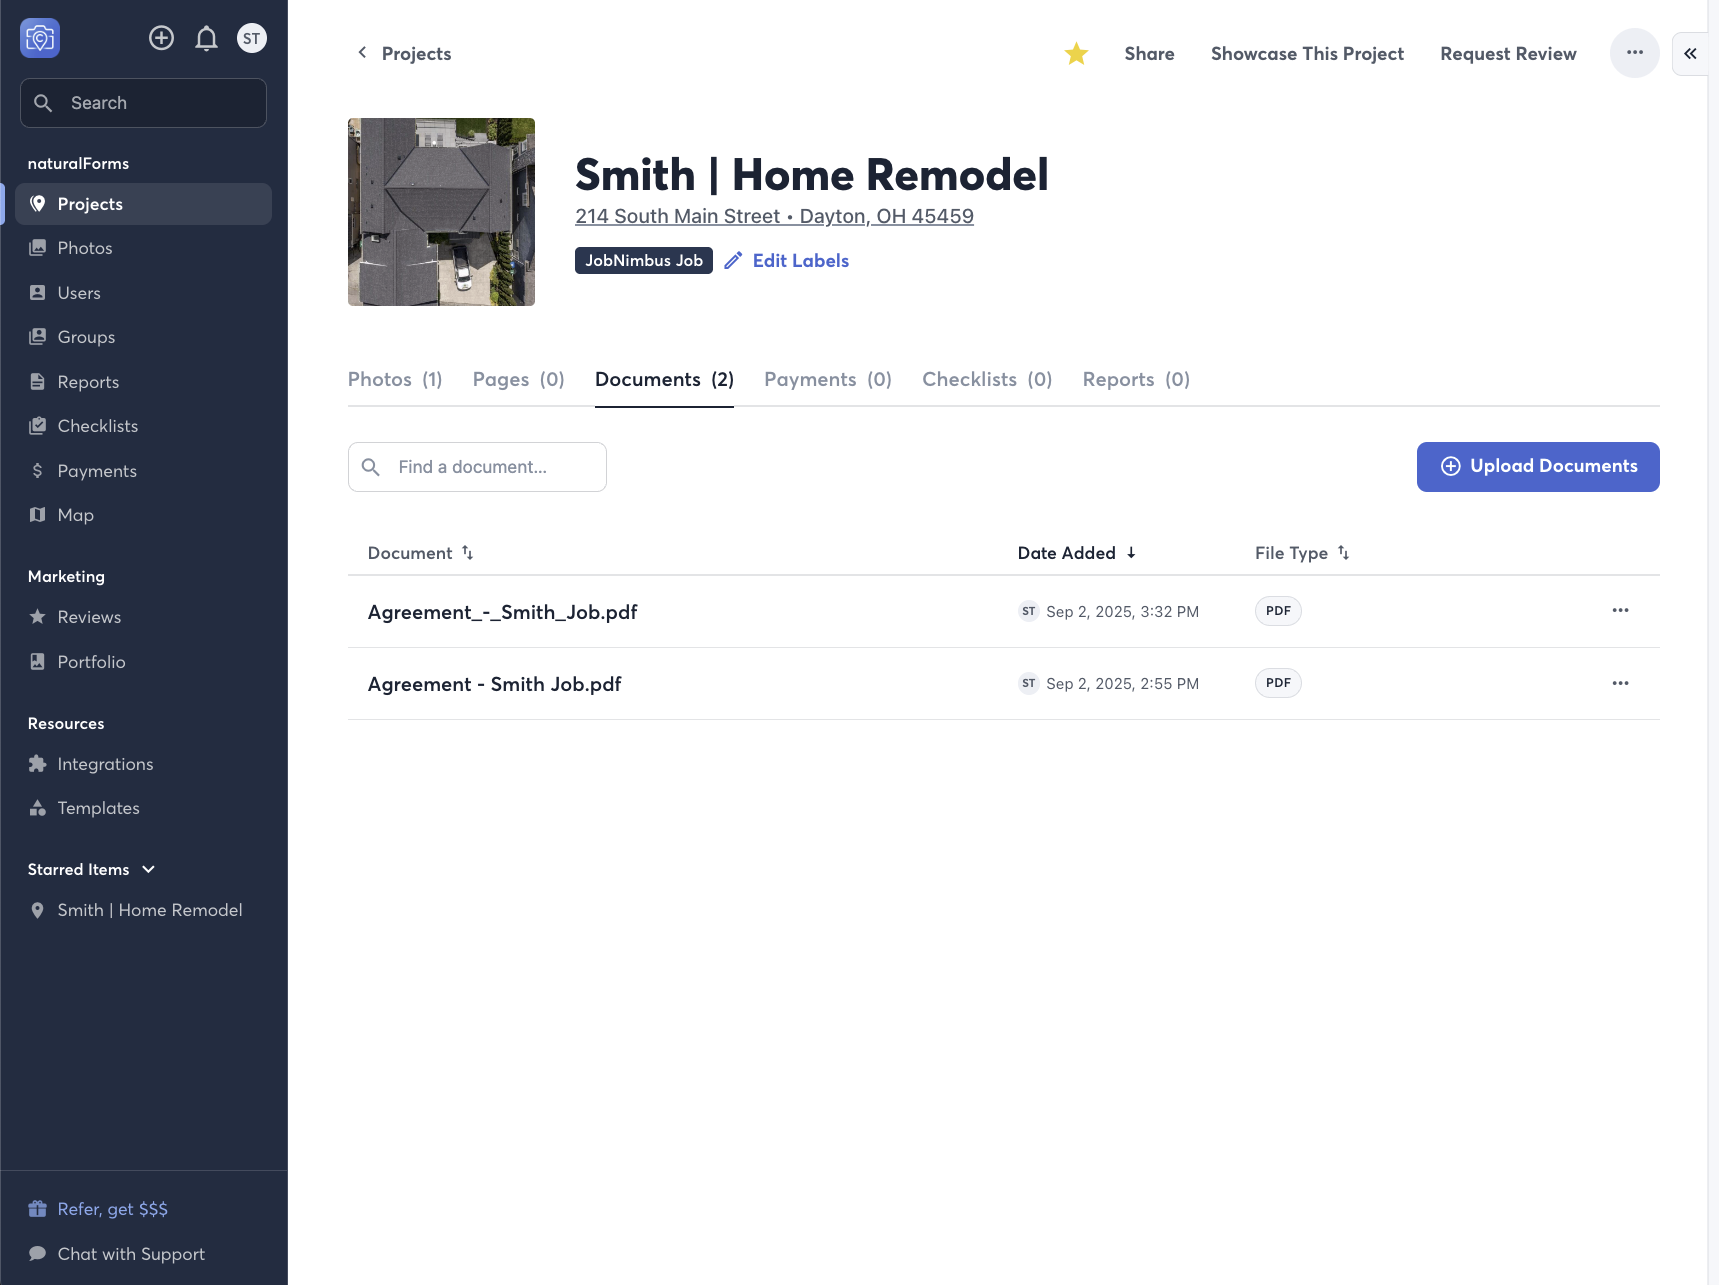The height and width of the screenshot is (1285, 1719).
Task: Select the Documents (2) tab
Action: tap(664, 379)
